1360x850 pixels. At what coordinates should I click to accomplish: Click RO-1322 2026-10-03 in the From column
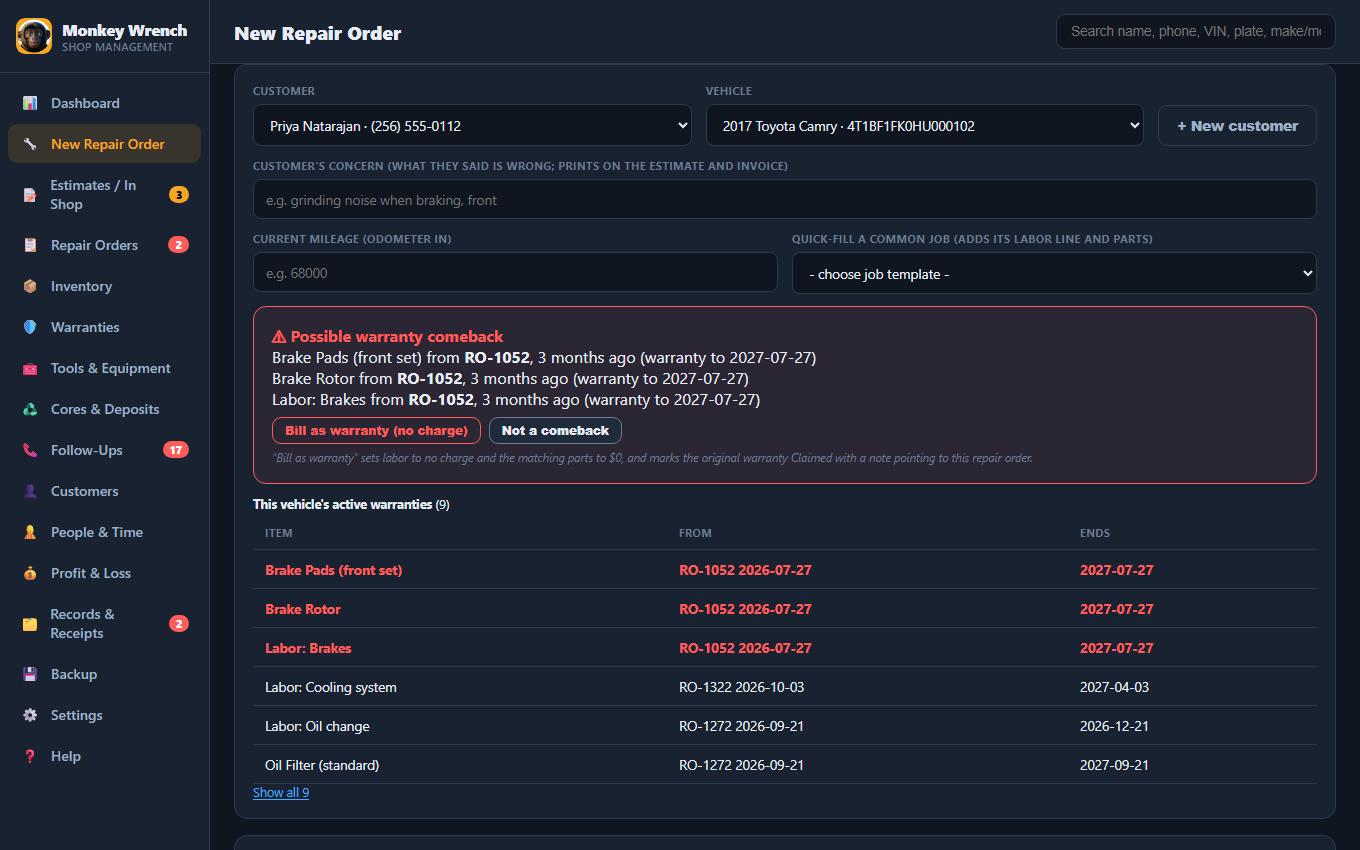coord(741,687)
